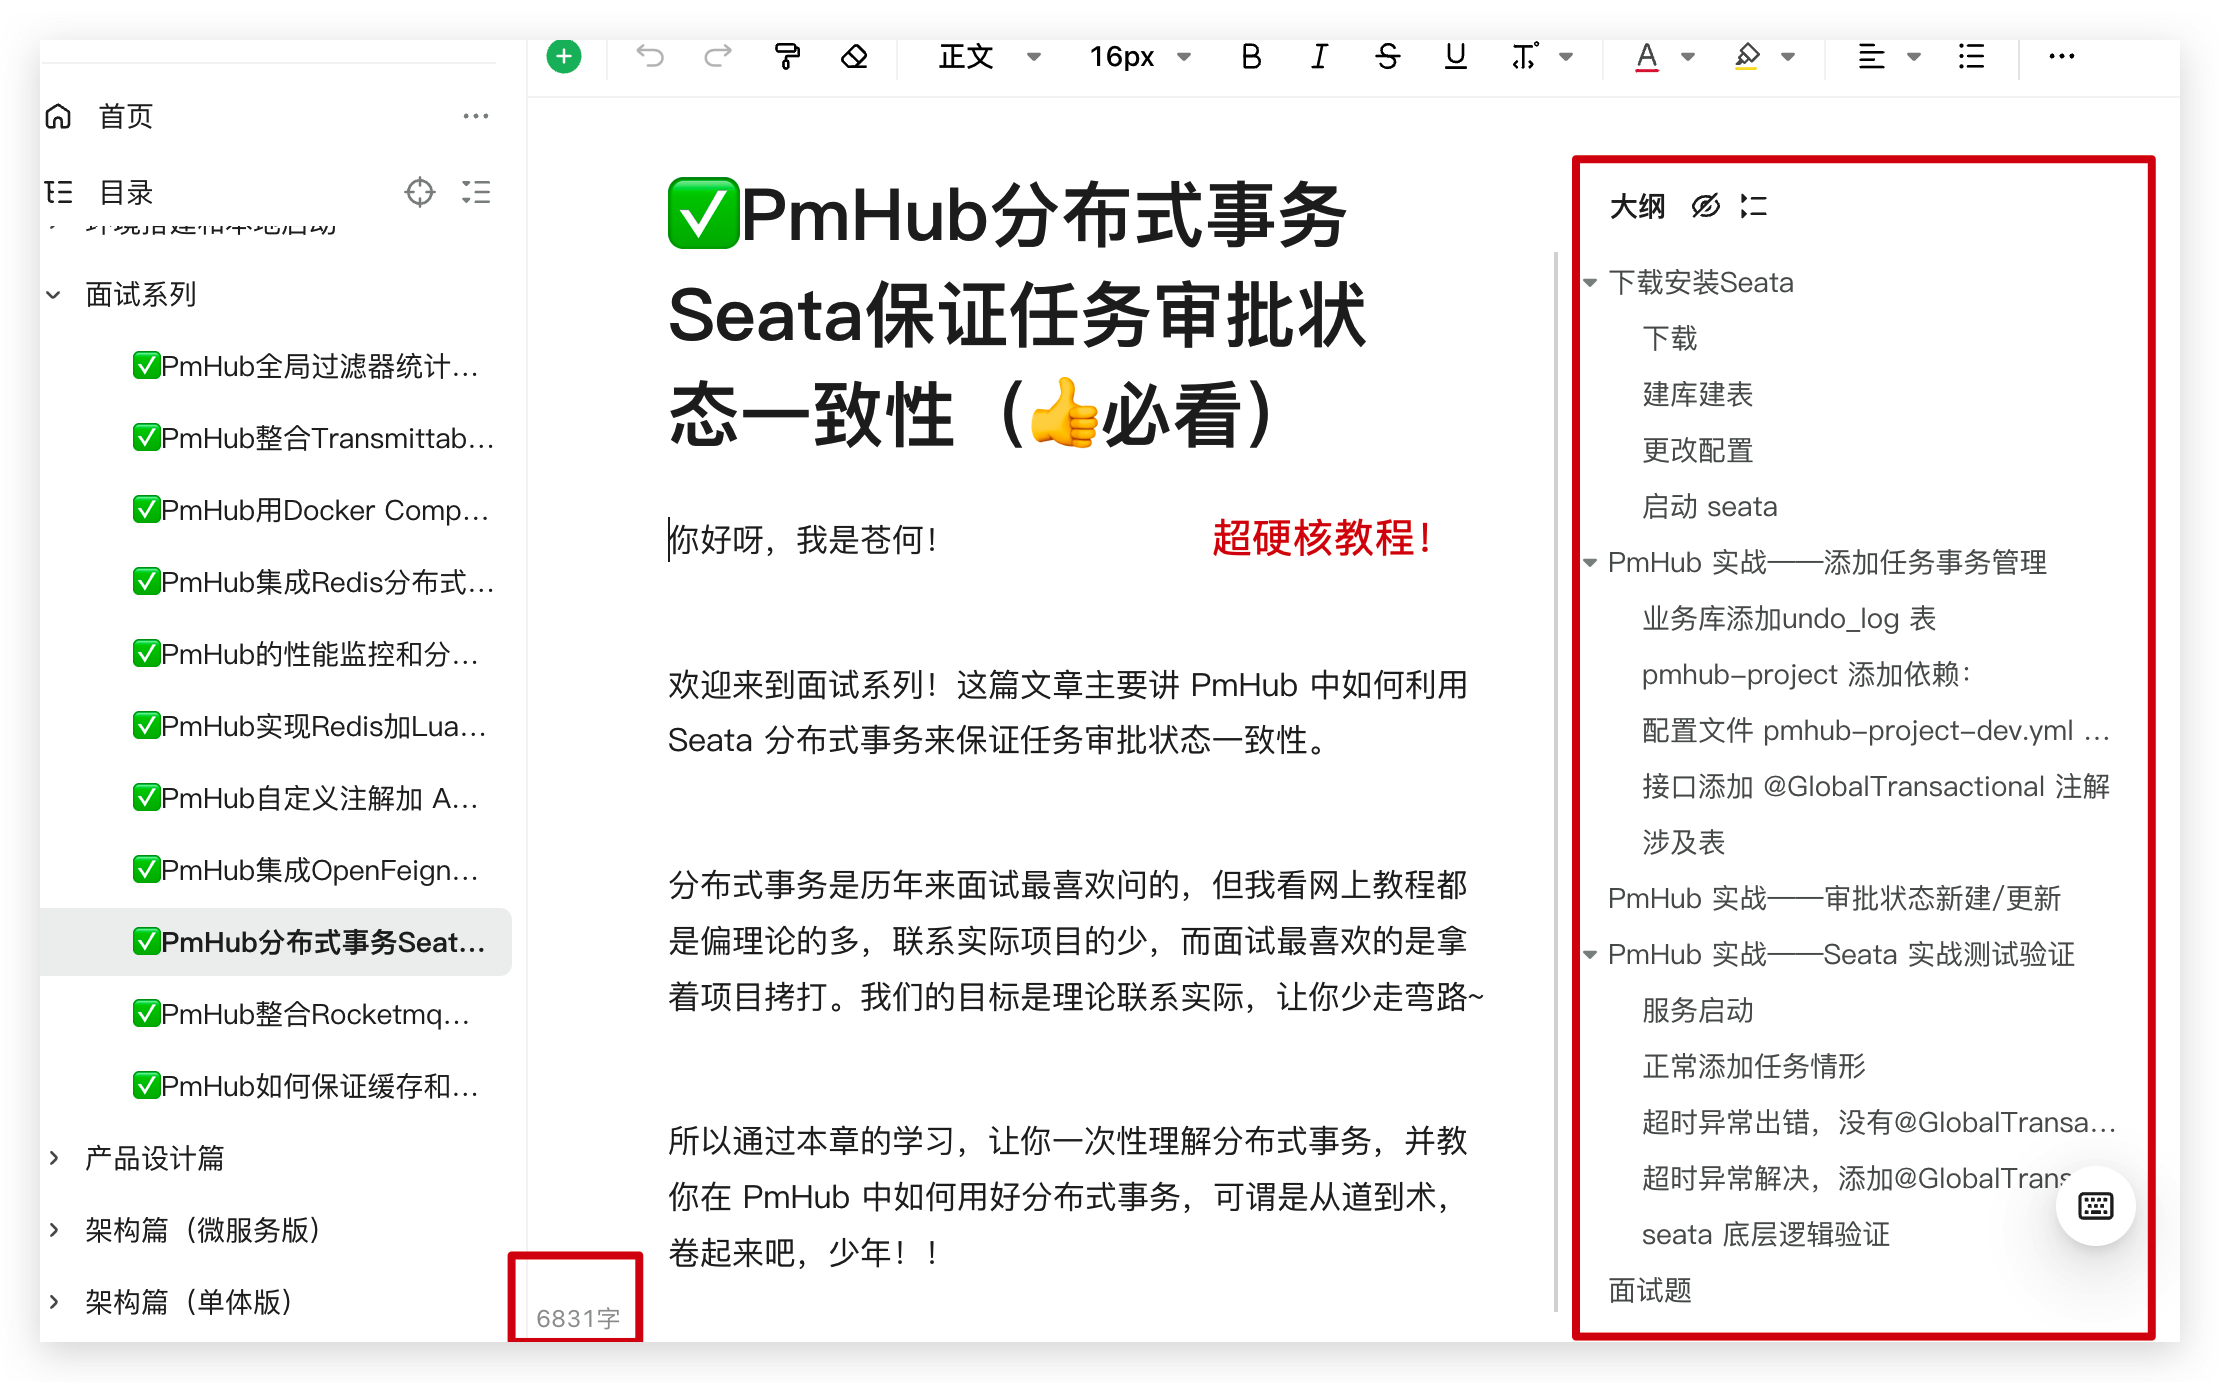Click the green plus insert button

[x=564, y=56]
